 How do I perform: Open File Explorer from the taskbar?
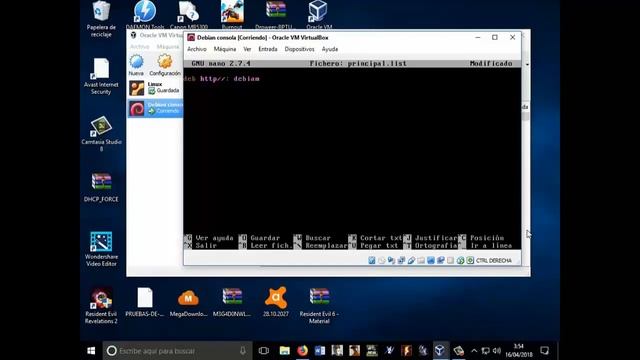pyautogui.click(x=284, y=351)
